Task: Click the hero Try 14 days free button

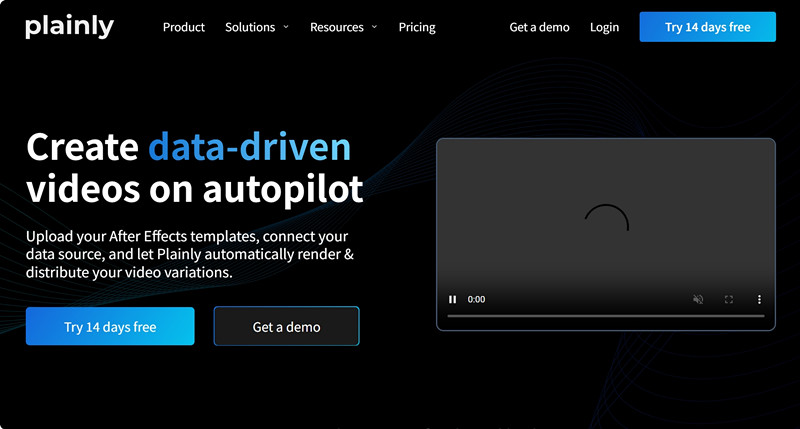Action: tap(110, 326)
